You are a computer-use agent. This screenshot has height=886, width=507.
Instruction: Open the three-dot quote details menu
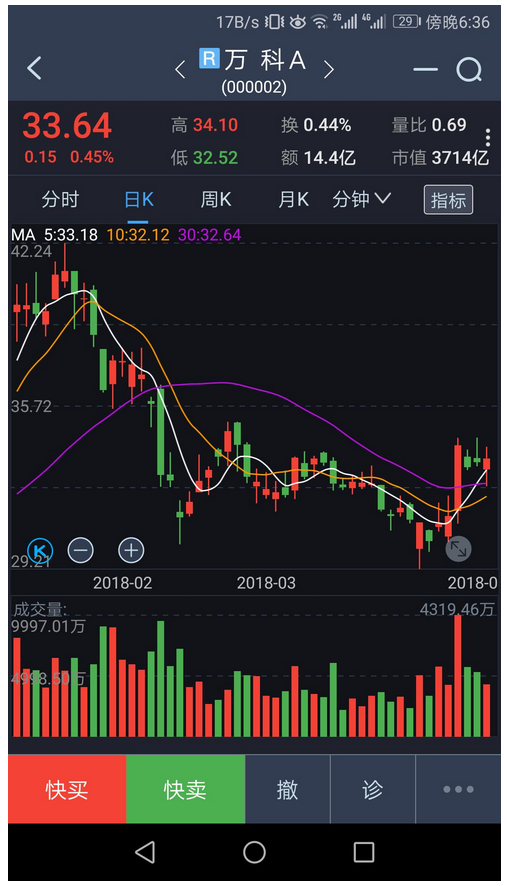488,137
